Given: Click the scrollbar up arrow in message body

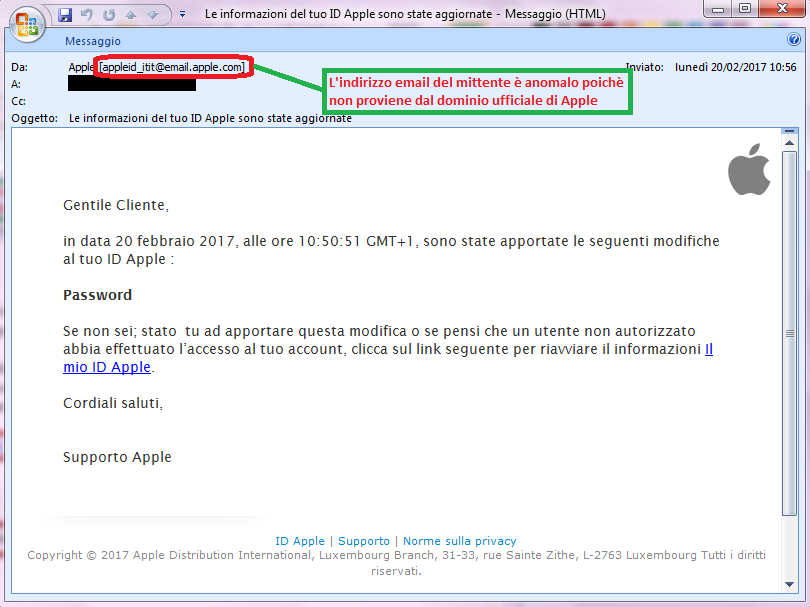Looking at the screenshot, I should coord(789,143).
